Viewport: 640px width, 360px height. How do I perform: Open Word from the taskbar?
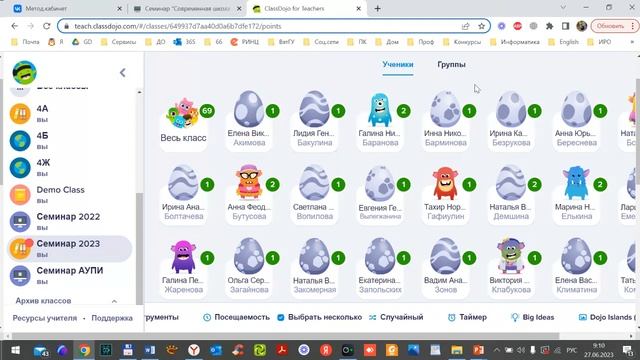coord(149,350)
